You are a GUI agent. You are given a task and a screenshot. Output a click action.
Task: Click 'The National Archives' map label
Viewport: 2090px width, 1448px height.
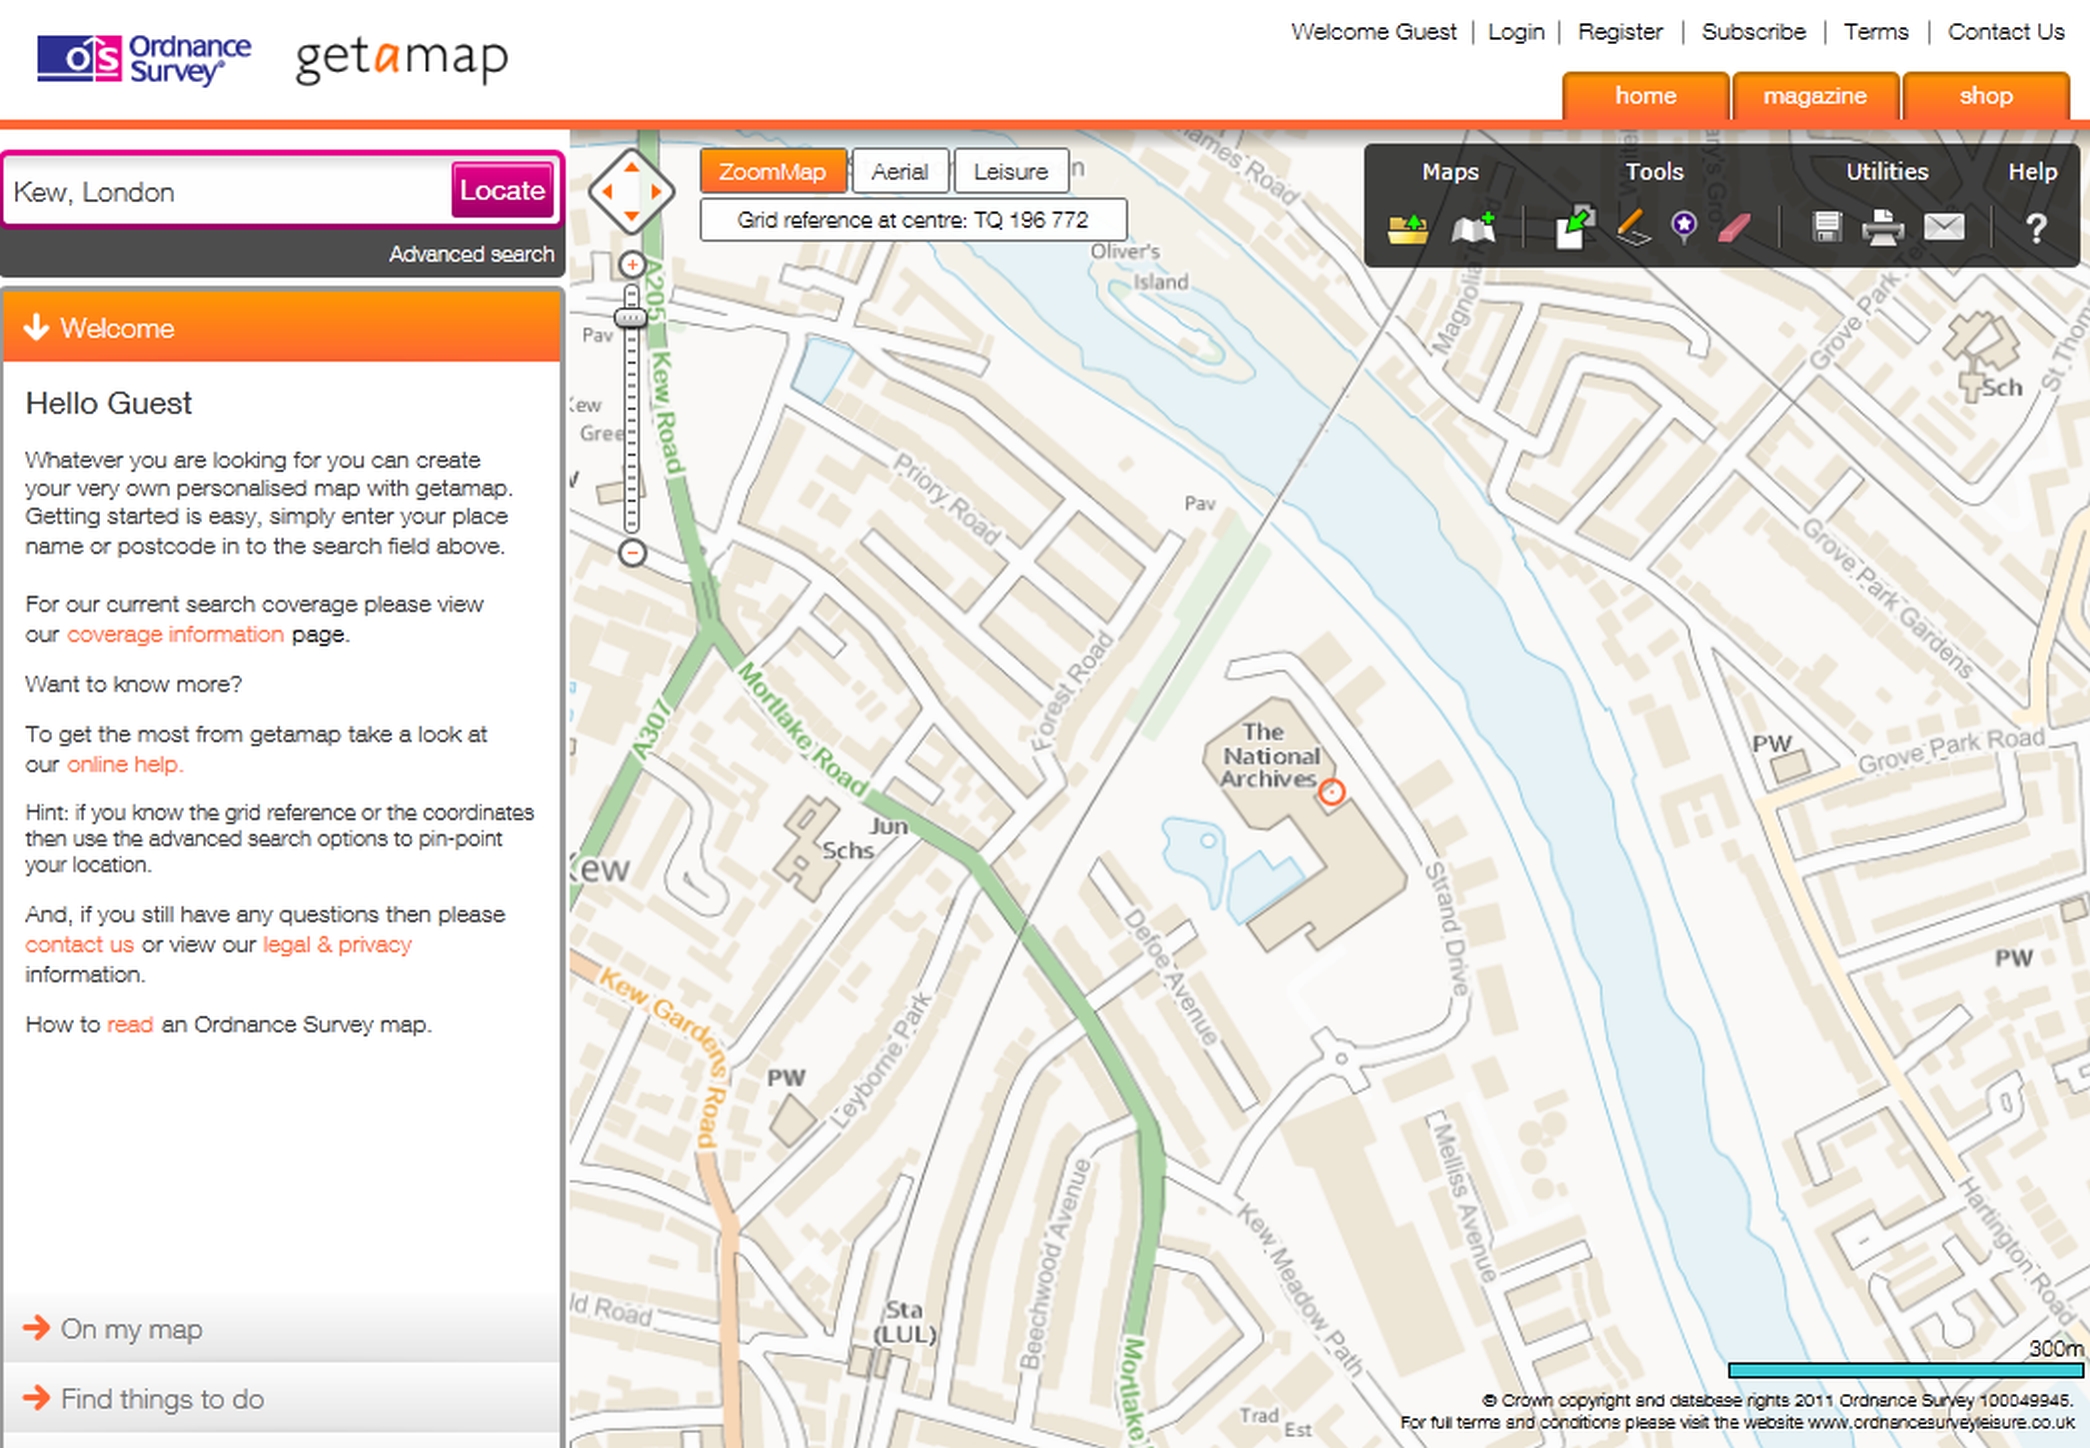pos(1271,756)
